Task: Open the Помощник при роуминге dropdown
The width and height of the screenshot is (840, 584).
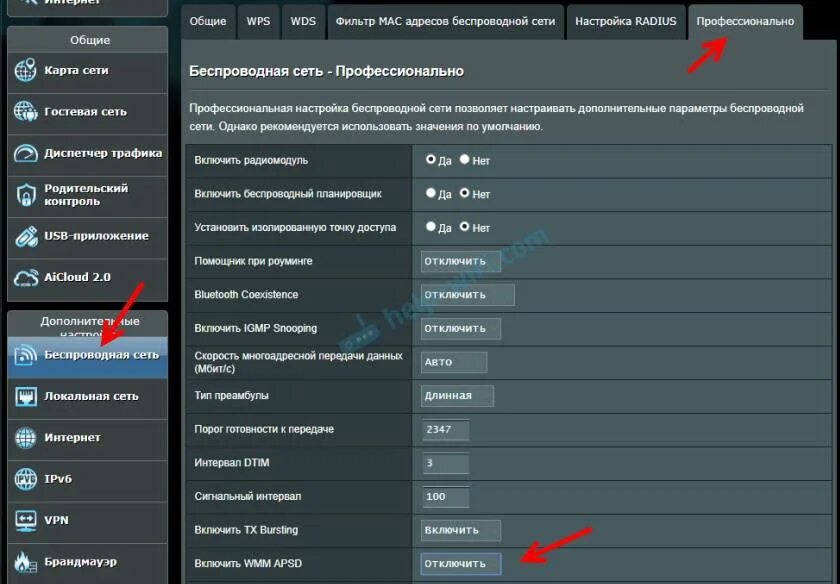Action: 461,261
